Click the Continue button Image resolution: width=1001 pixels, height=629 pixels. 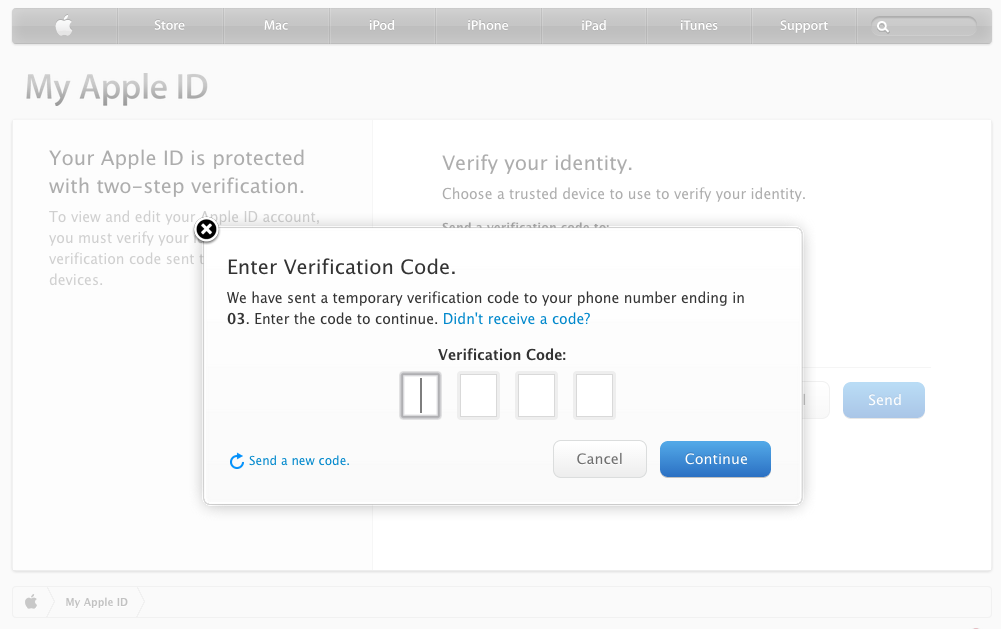pos(716,459)
